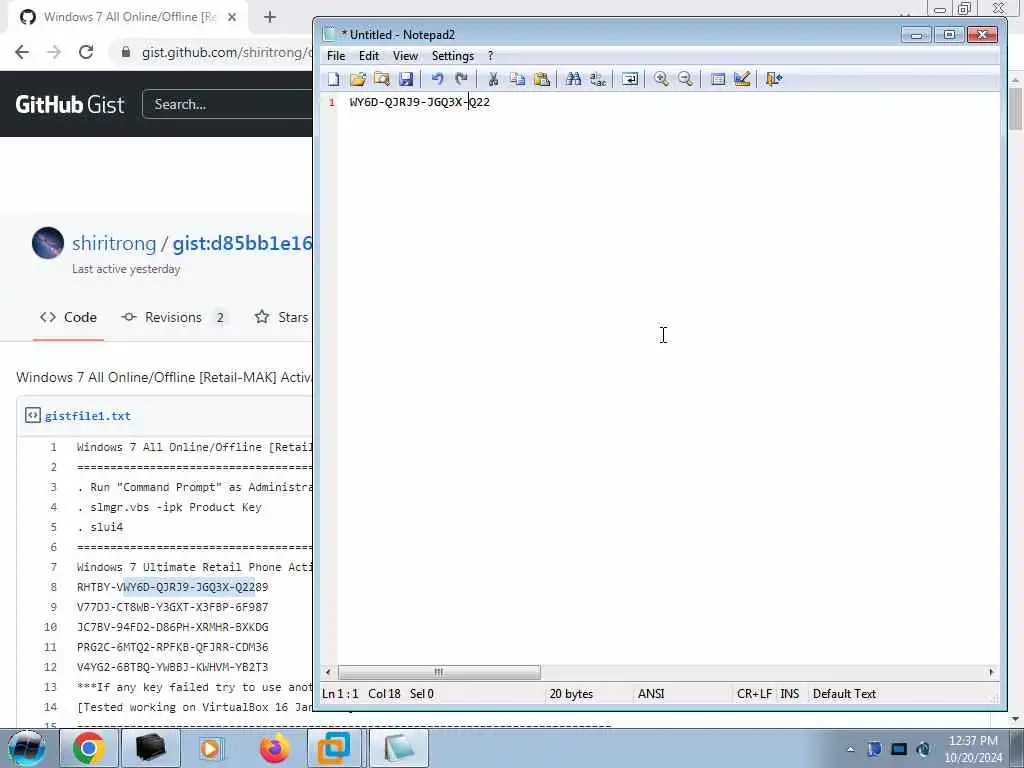Paste clipboard contents in Notepad2
The width and height of the screenshot is (1024, 768).
(x=541, y=79)
